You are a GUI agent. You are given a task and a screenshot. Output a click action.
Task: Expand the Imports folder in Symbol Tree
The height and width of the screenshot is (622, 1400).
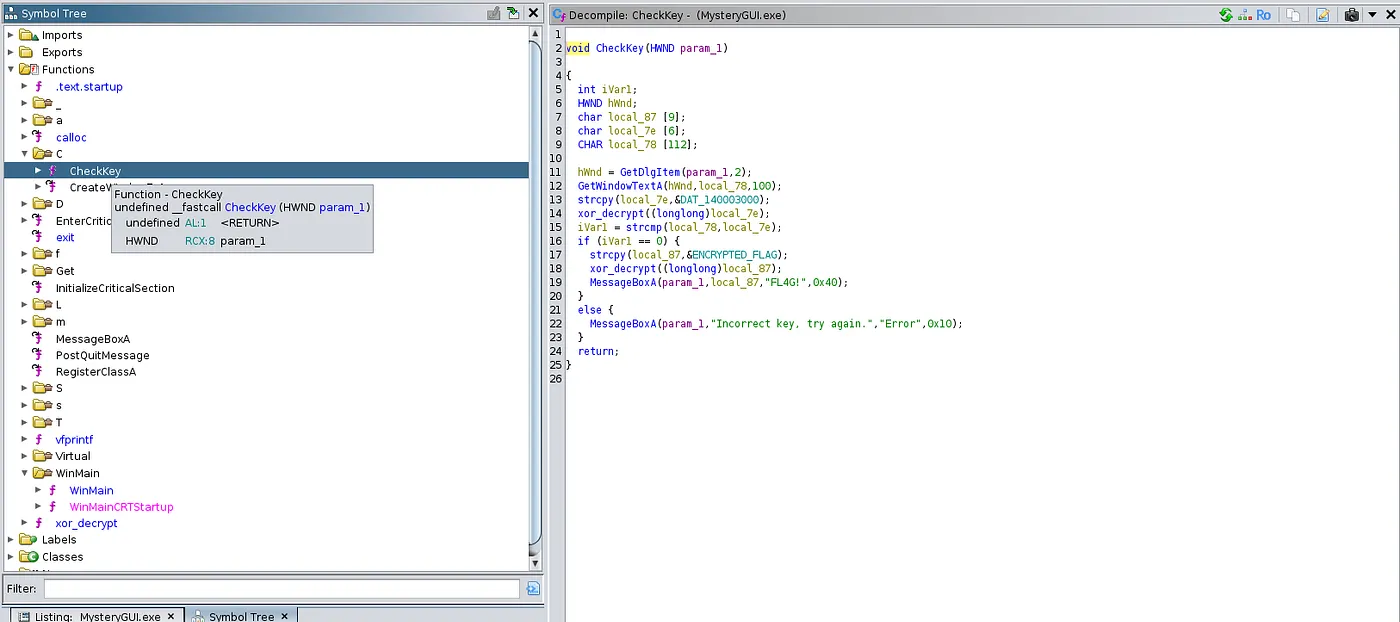point(11,35)
